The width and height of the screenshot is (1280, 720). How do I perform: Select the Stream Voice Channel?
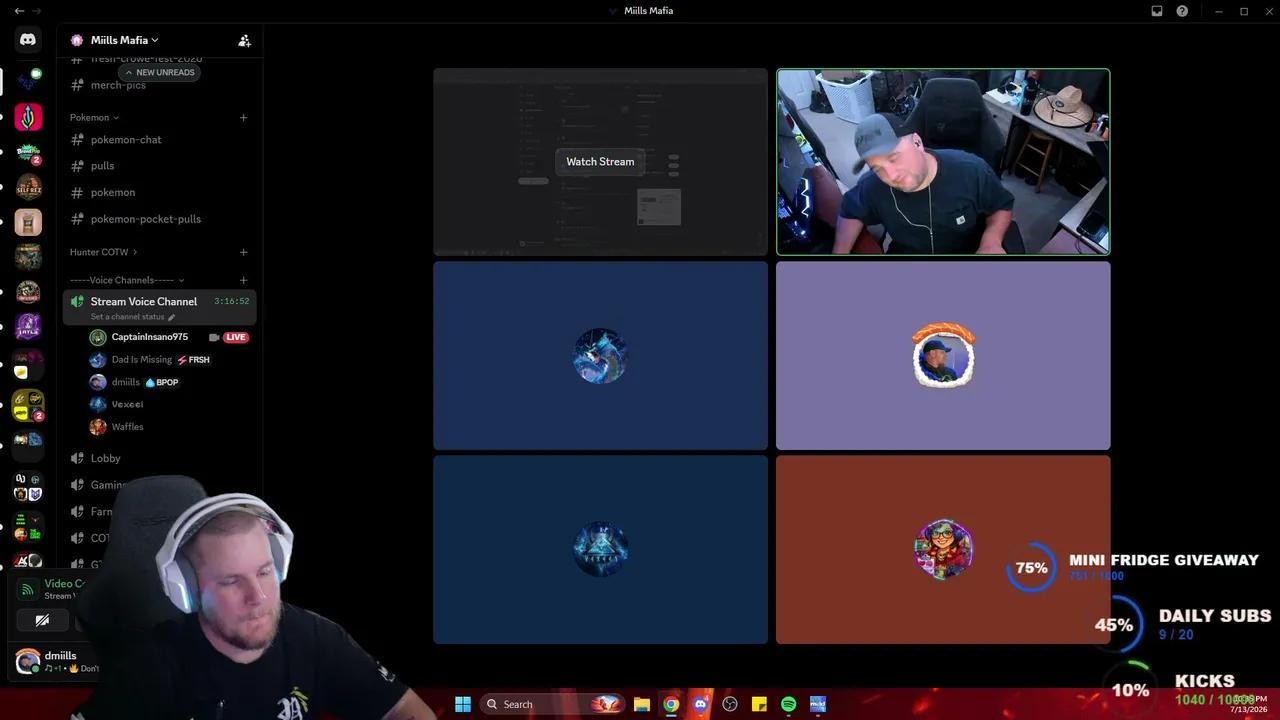[160, 307]
